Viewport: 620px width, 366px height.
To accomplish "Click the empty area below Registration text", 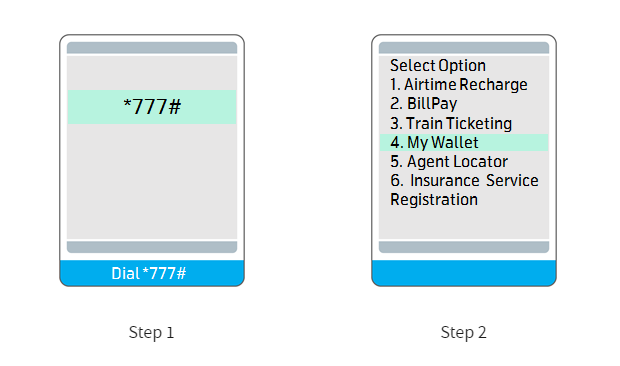I will (464, 224).
